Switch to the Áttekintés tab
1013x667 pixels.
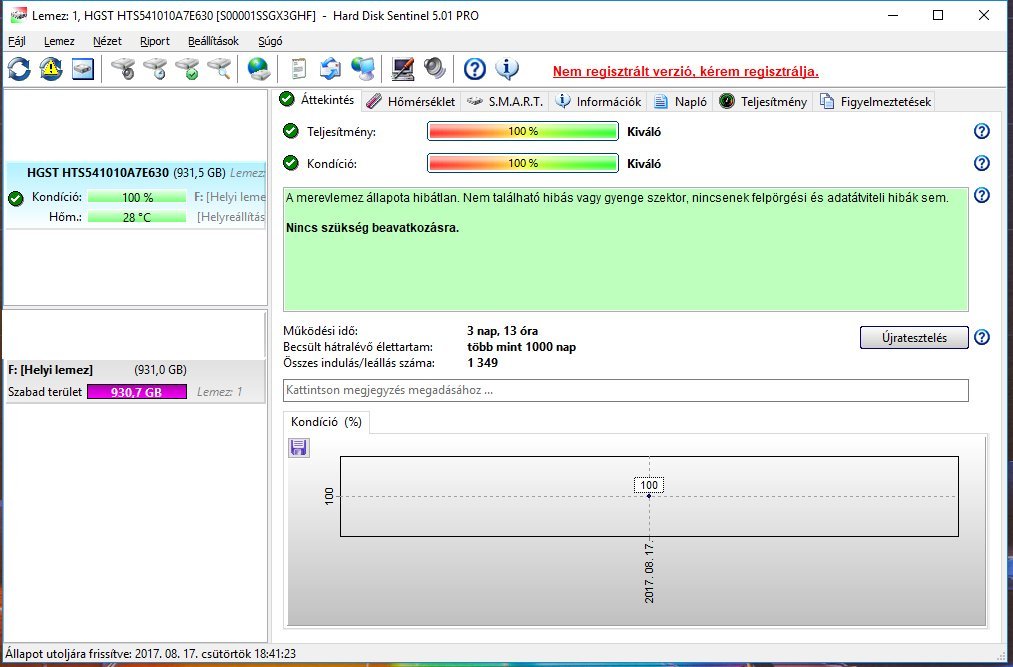coord(317,100)
